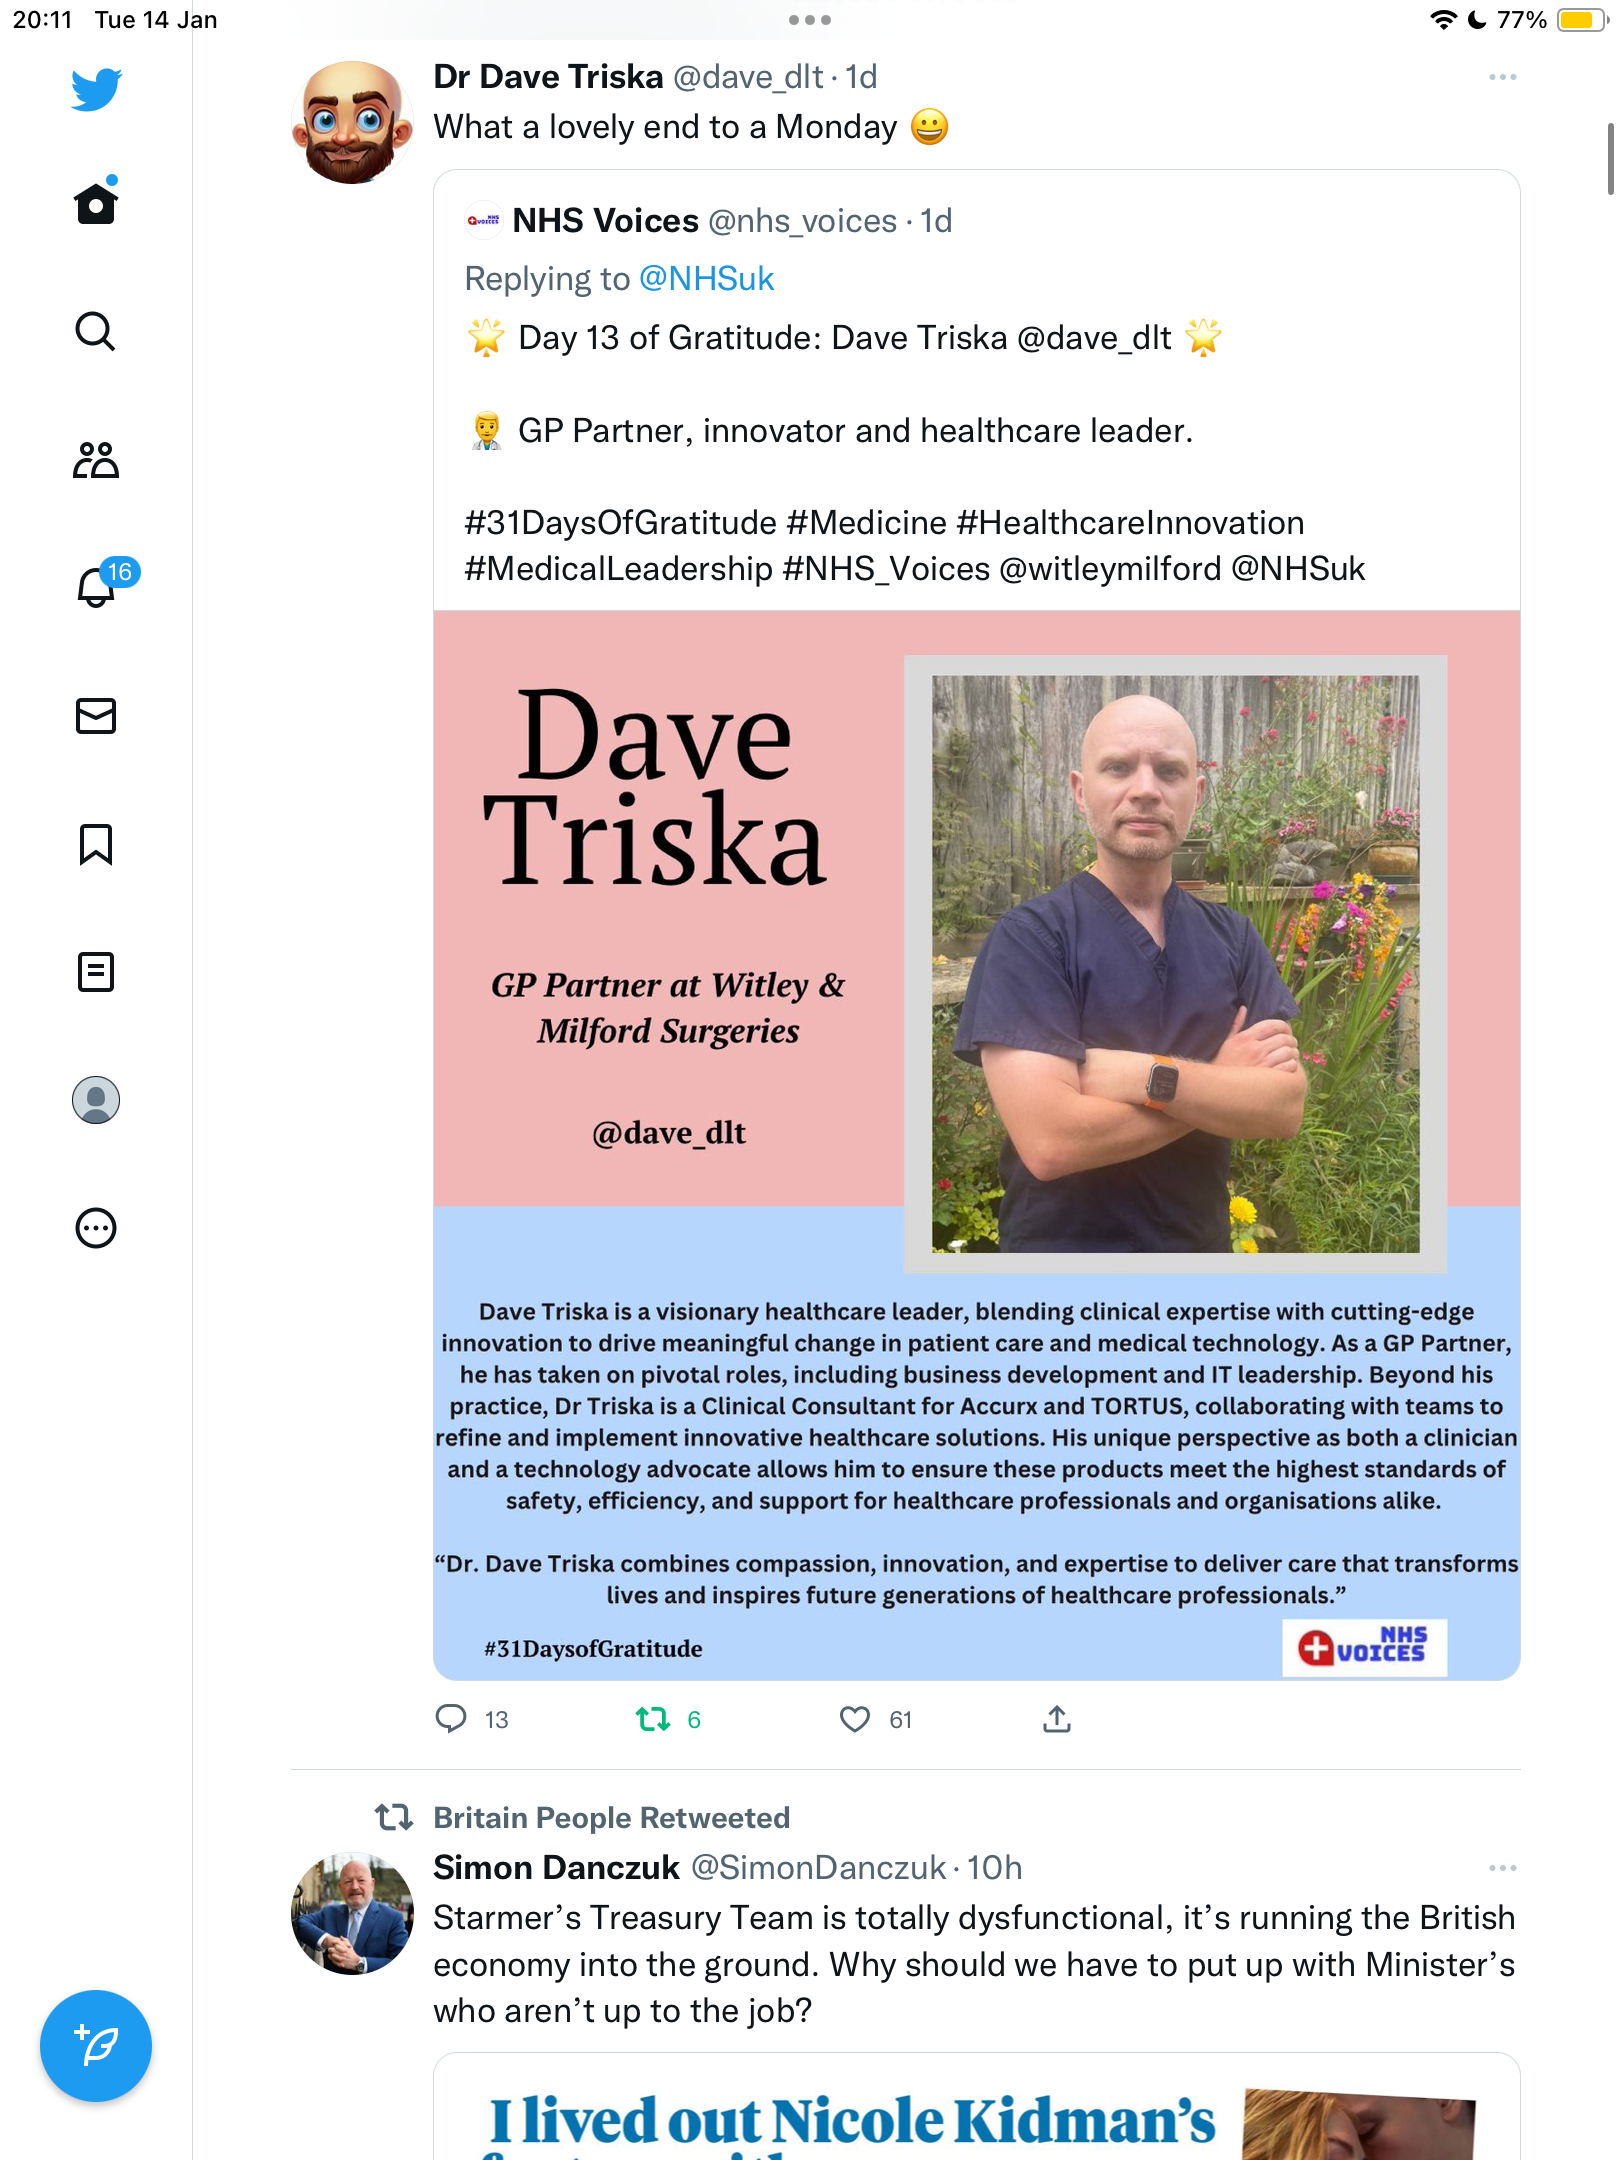Share Dr Dave Triska's tweet
Image resolution: width=1620 pixels, height=2160 pixels.
click(x=1057, y=1719)
